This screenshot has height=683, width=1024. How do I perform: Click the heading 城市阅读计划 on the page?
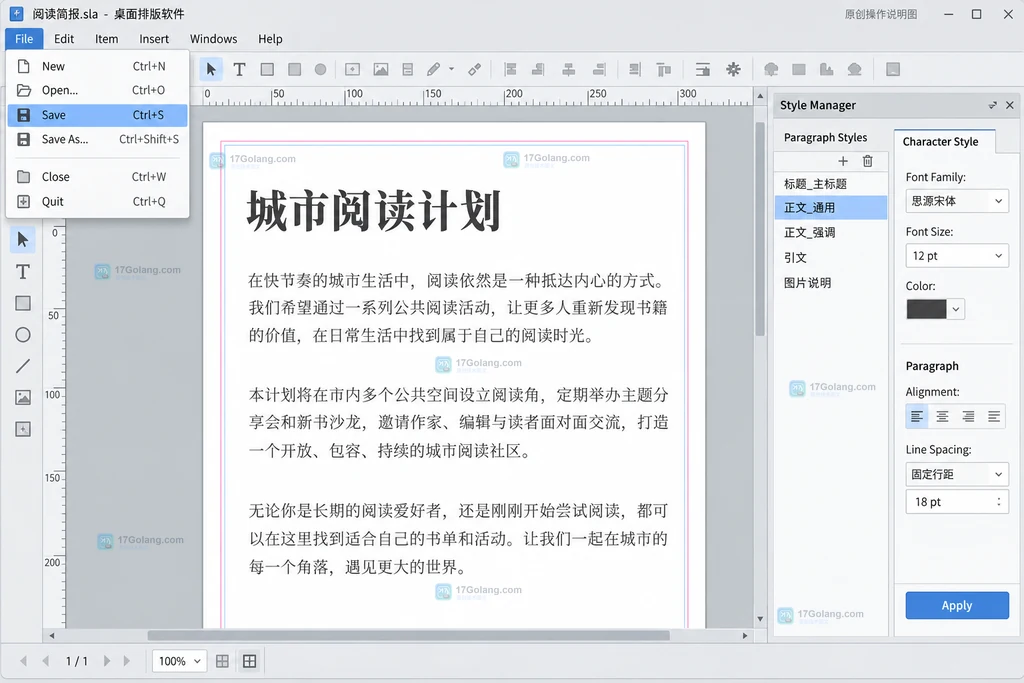click(x=374, y=211)
